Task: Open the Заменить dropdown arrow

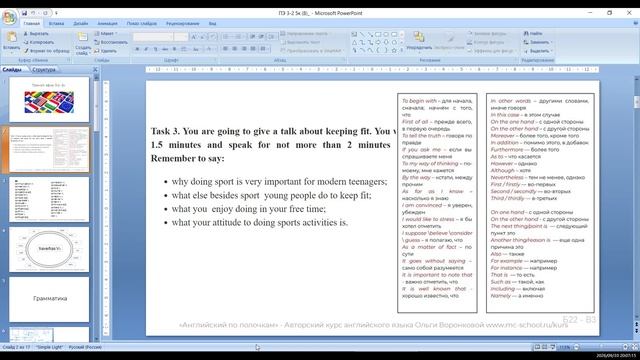Action: pos(551,42)
